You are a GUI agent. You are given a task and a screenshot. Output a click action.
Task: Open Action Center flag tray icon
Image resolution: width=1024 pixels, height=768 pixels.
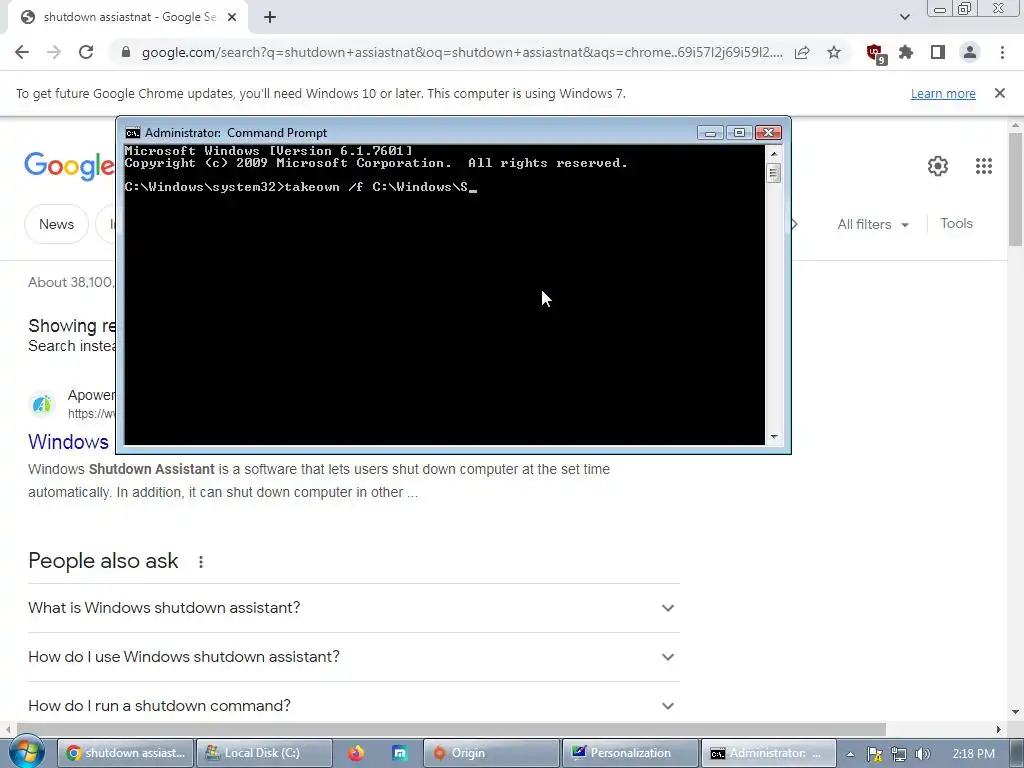point(874,754)
